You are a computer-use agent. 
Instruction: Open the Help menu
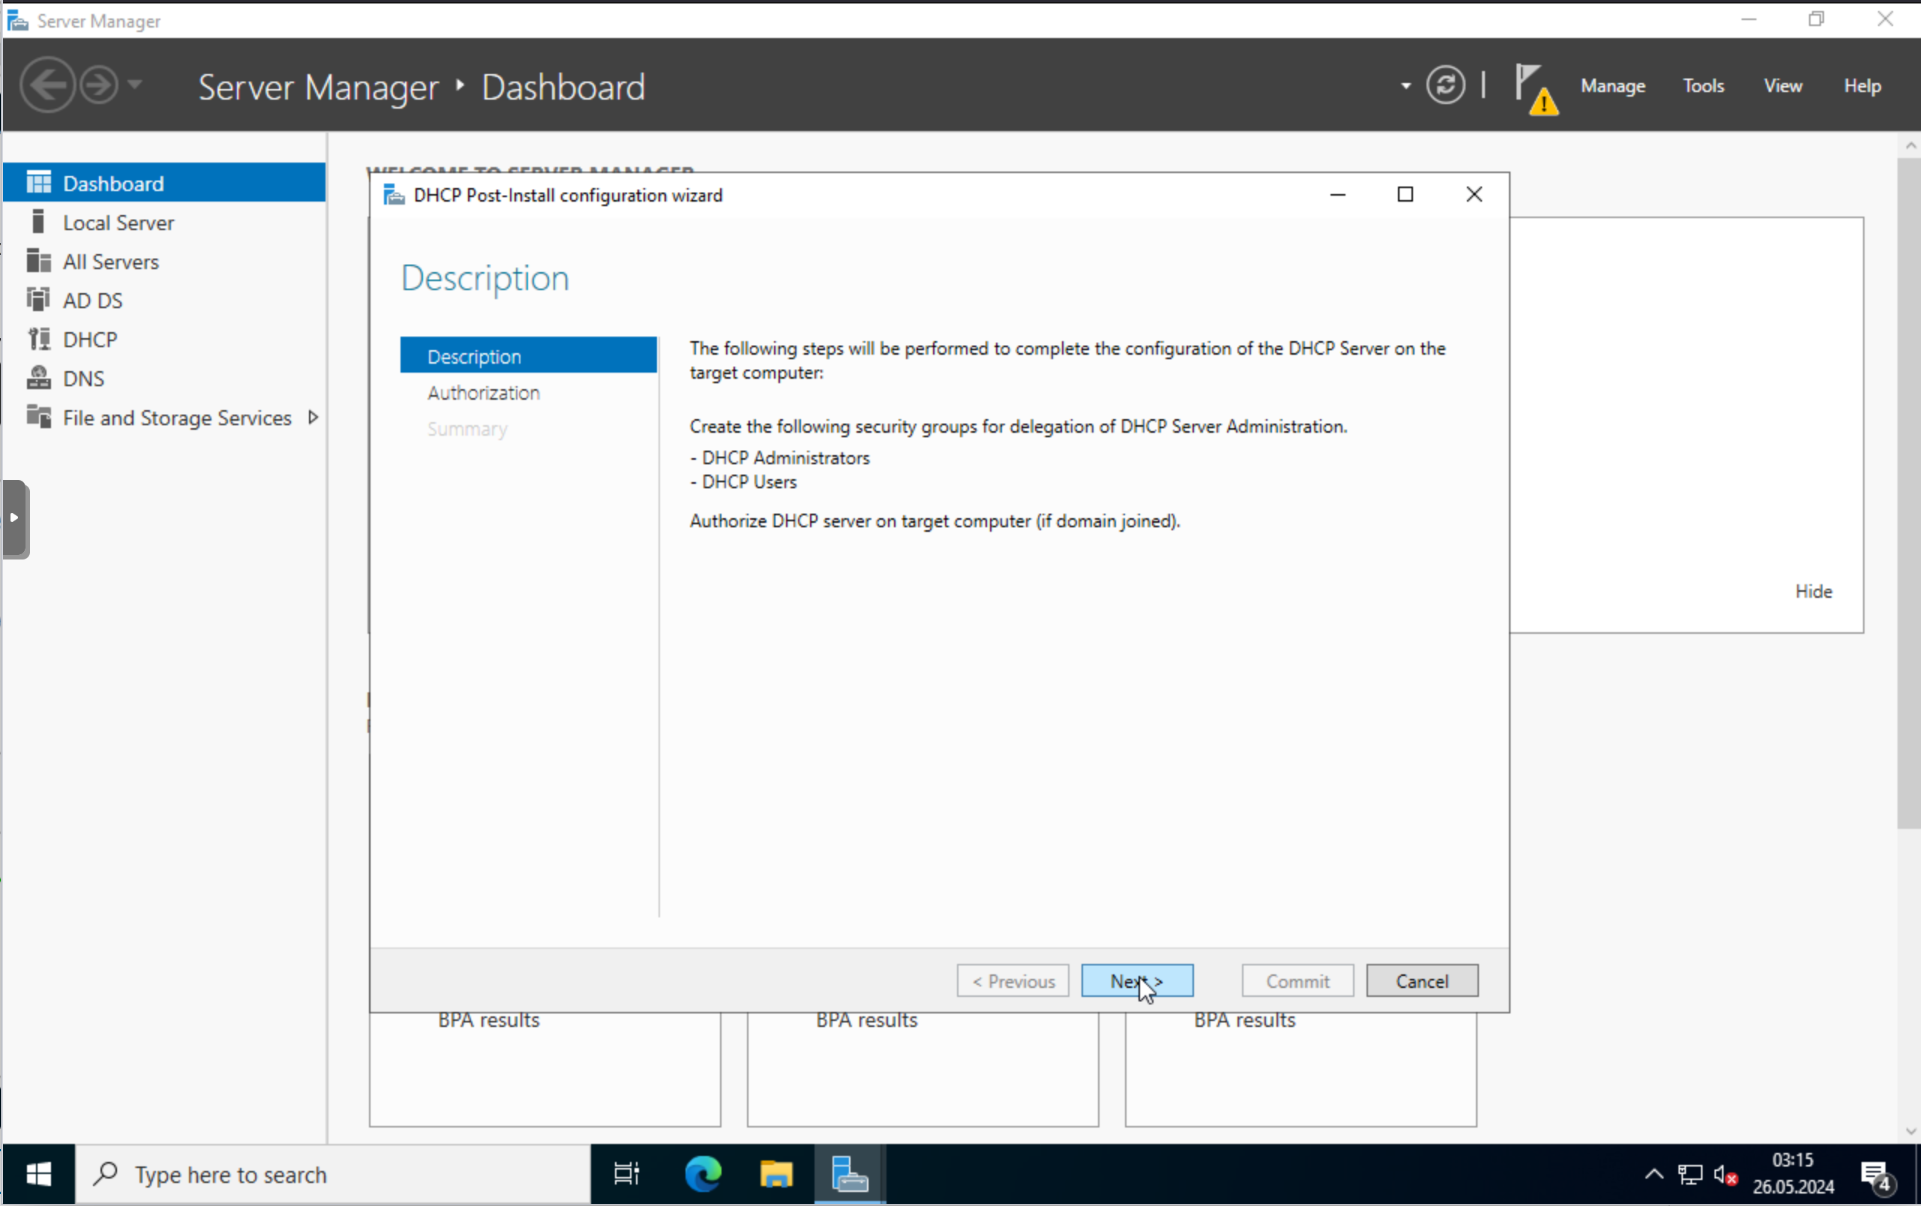(x=1862, y=86)
